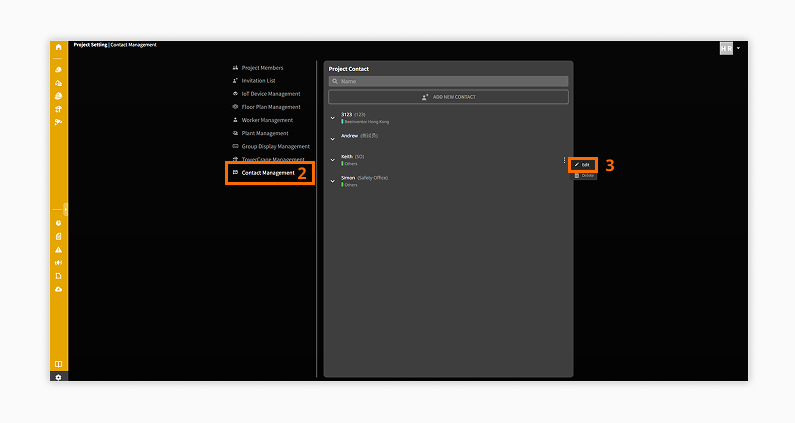
Task: Open account dropdown arrow beside HR avatar
Action: point(738,48)
